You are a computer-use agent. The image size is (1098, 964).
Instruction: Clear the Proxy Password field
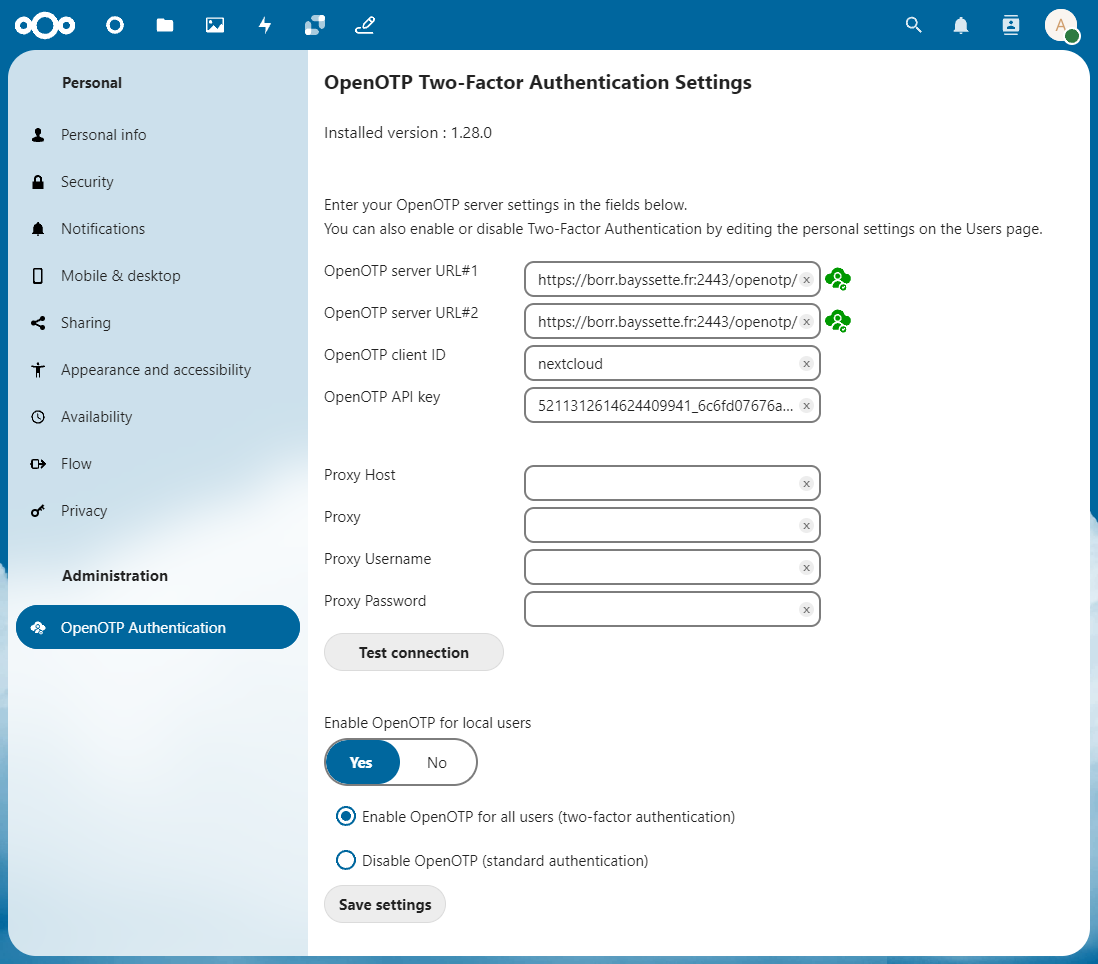coord(806,609)
